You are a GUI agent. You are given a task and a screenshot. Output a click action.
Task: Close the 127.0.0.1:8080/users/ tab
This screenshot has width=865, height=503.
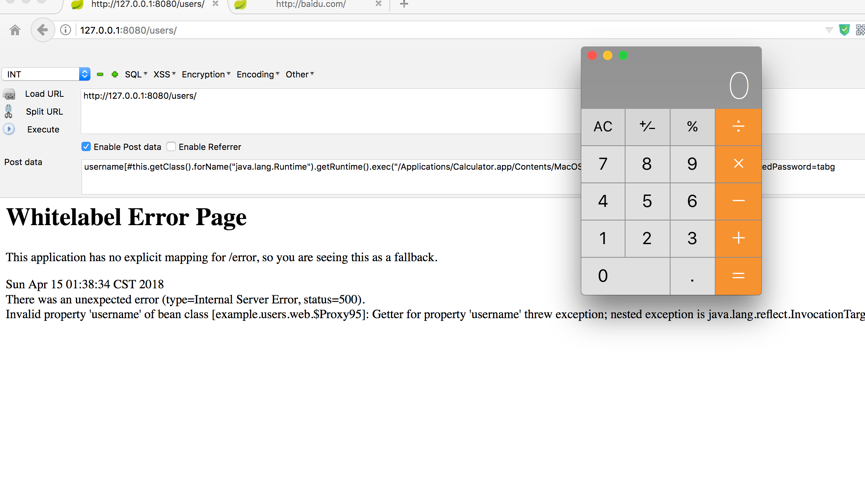coord(215,4)
